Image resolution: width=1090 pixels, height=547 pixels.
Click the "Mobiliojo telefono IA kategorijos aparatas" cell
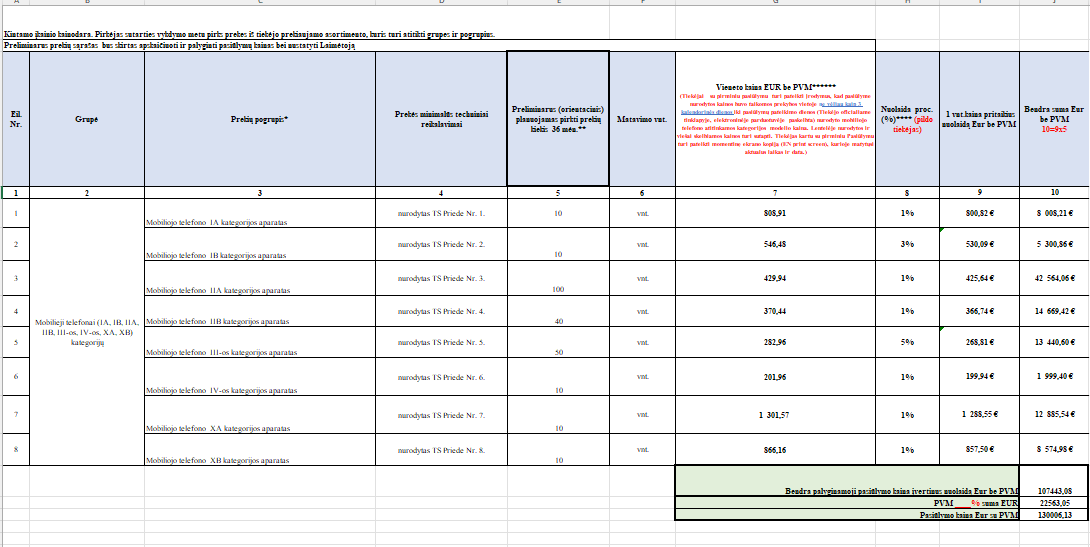pos(259,223)
